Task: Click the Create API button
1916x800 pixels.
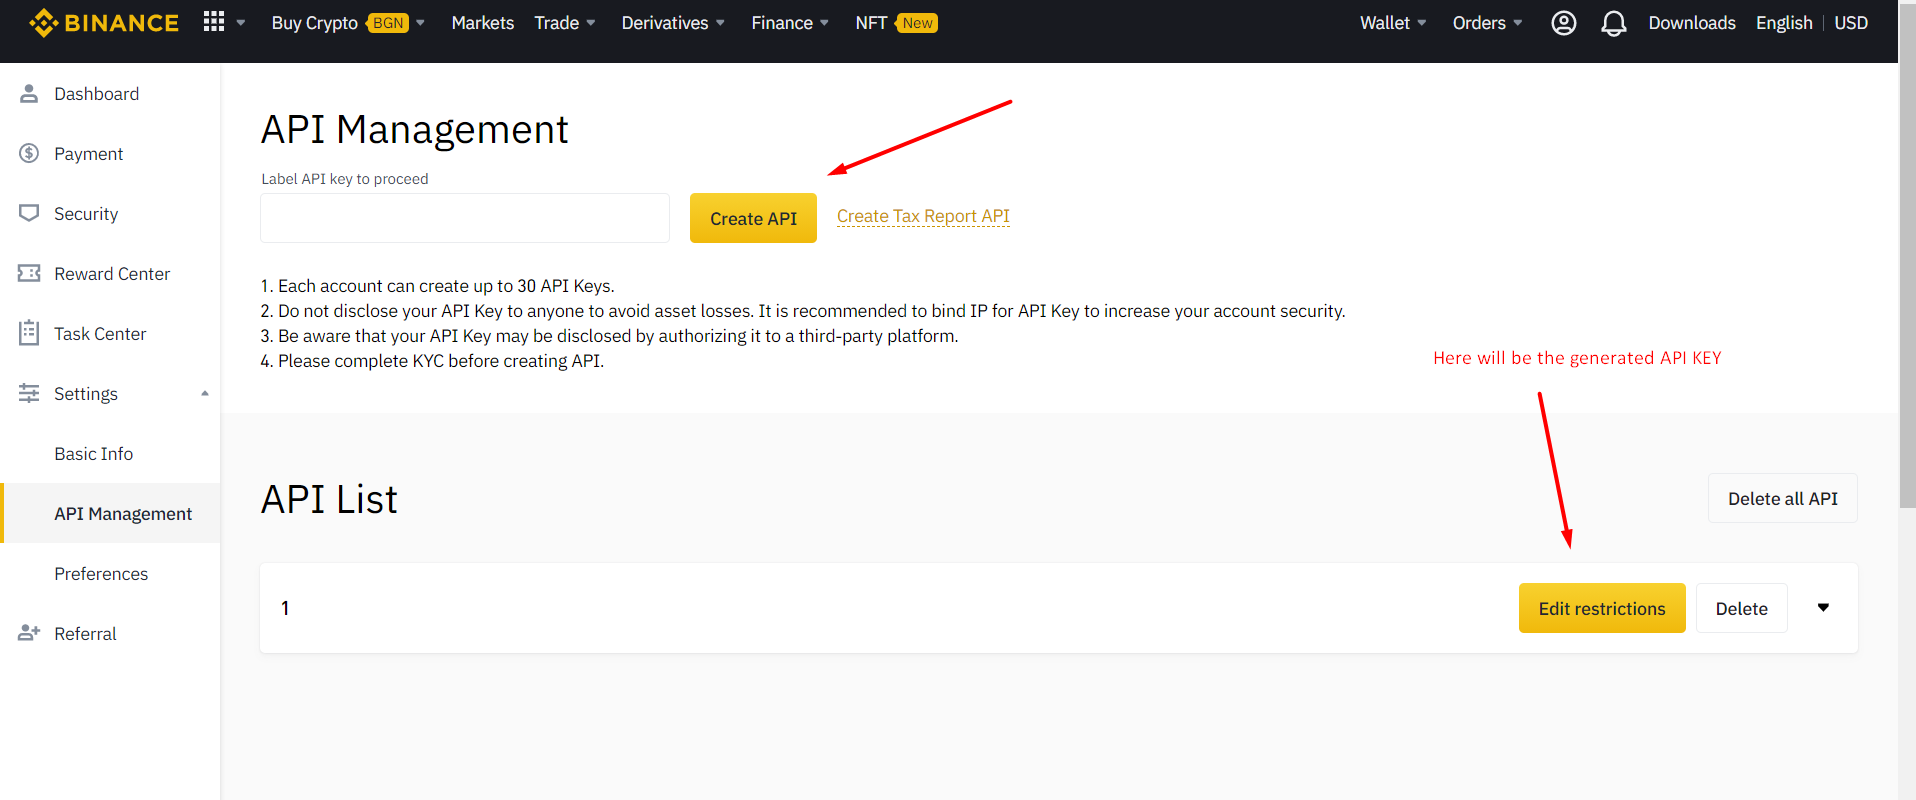Action: tap(753, 218)
